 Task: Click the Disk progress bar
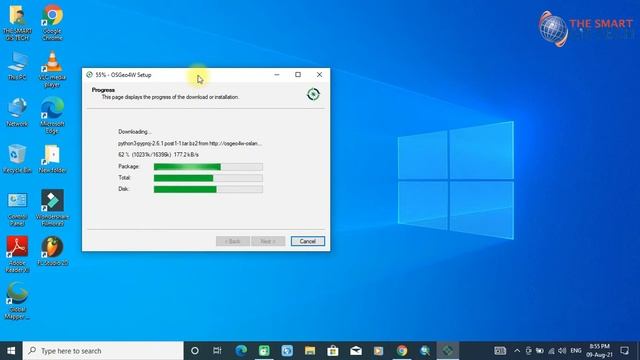pyautogui.click(x=208, y=189)
